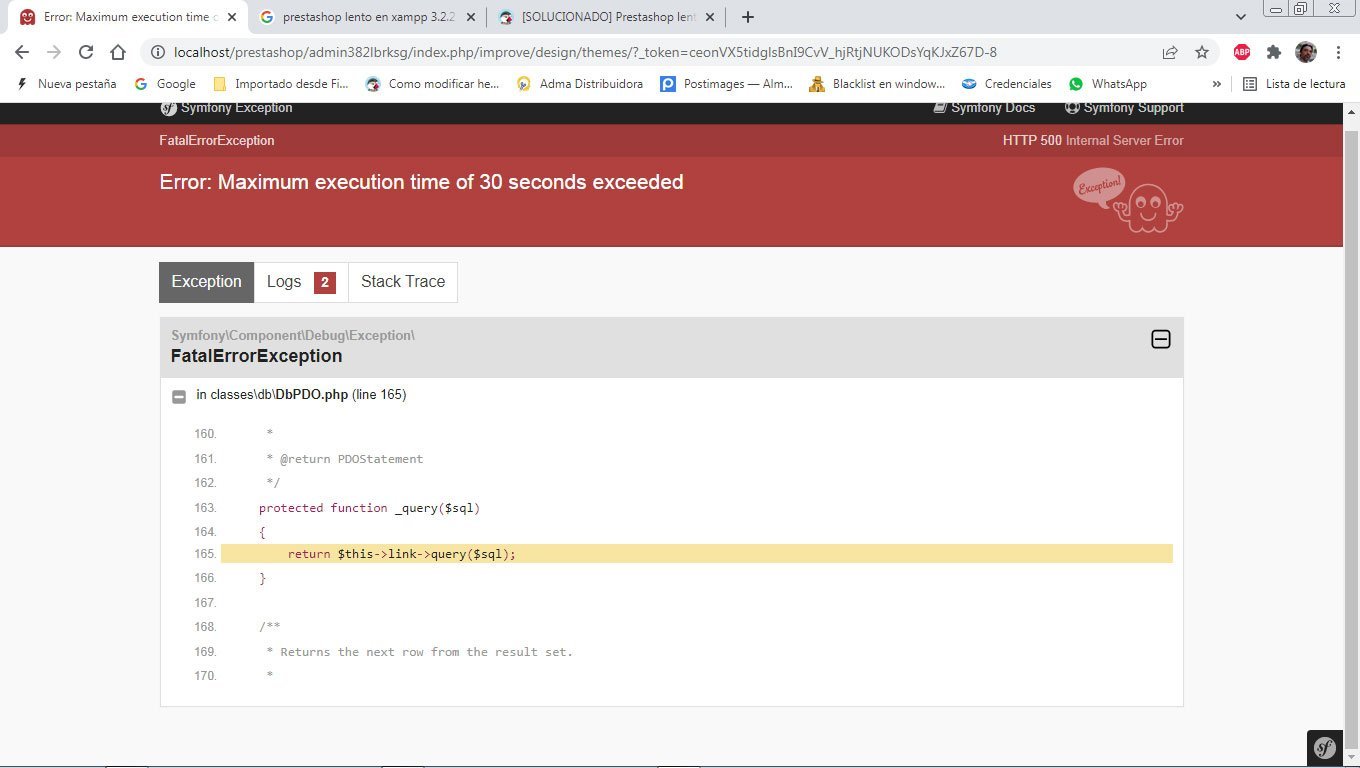Open the Symfony debug toolbar icon

[x=1325, y=748]
